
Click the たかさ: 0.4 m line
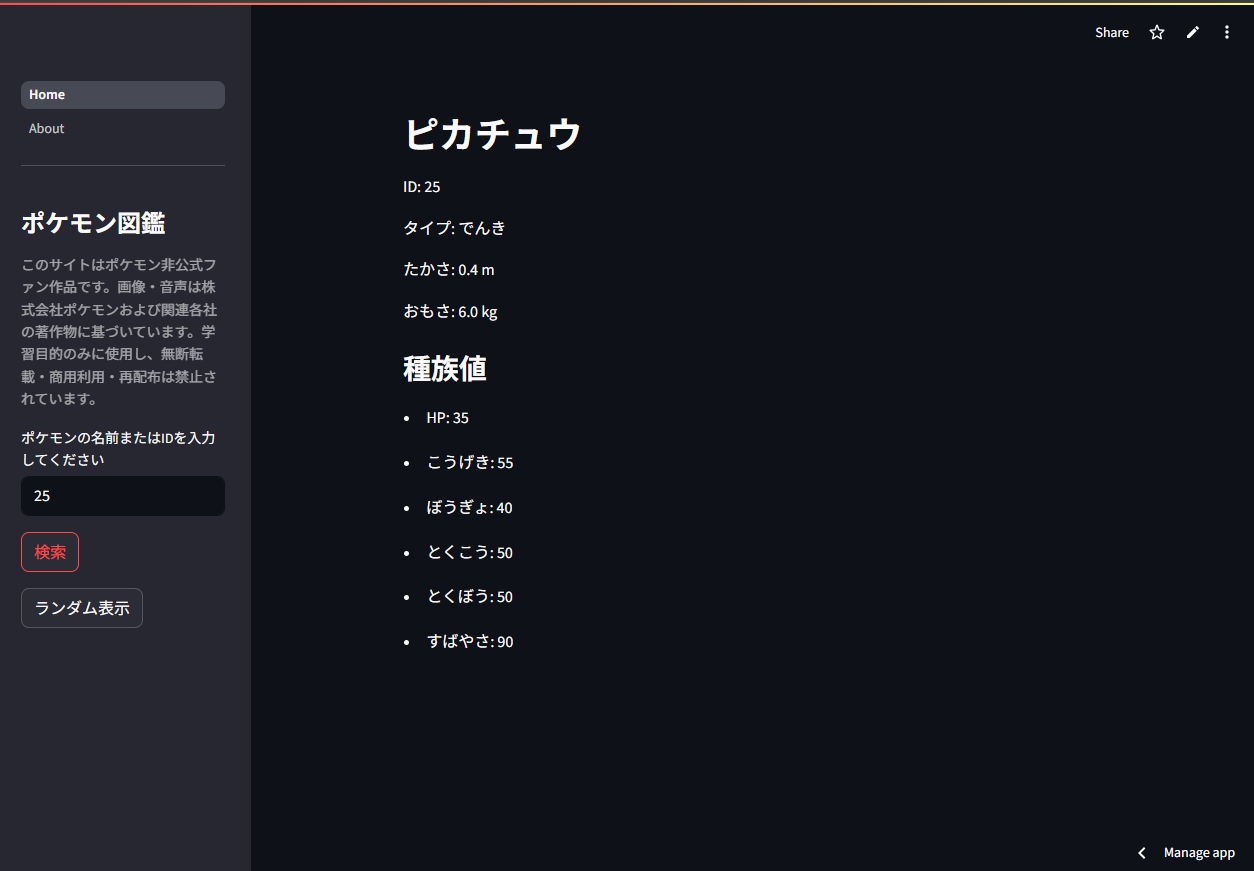click(x=449, y=270)
